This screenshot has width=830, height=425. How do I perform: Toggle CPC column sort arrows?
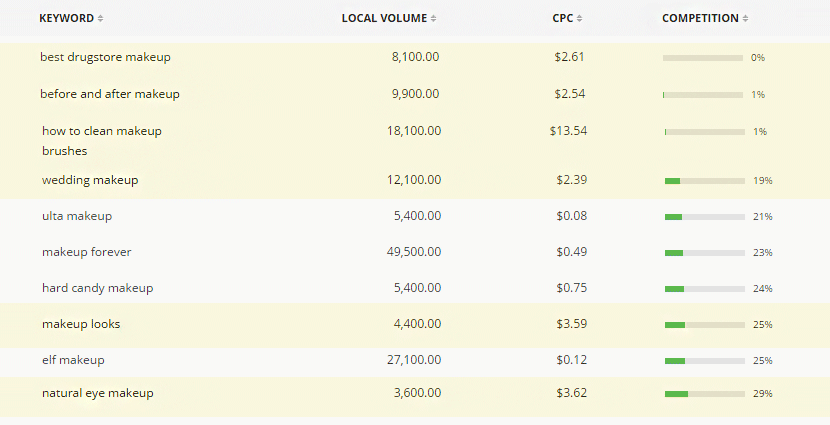(x=580, y=19)
